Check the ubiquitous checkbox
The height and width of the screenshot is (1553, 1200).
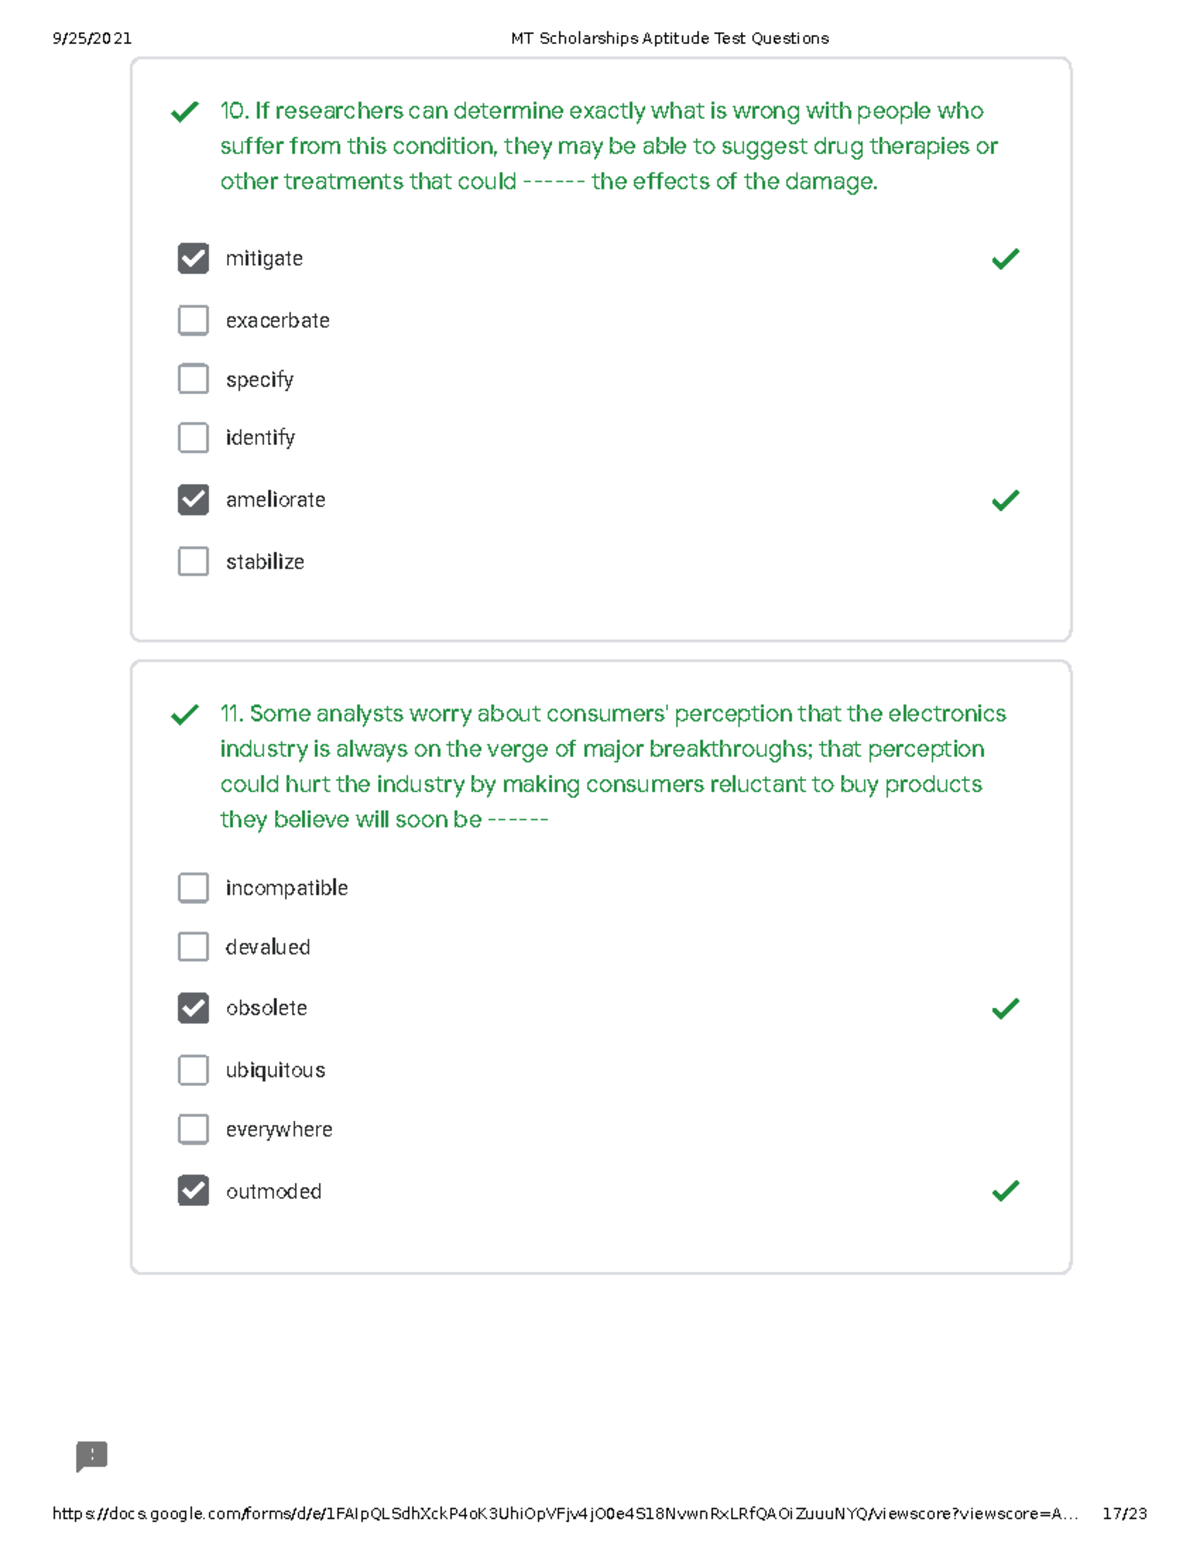click(193, 1070)
